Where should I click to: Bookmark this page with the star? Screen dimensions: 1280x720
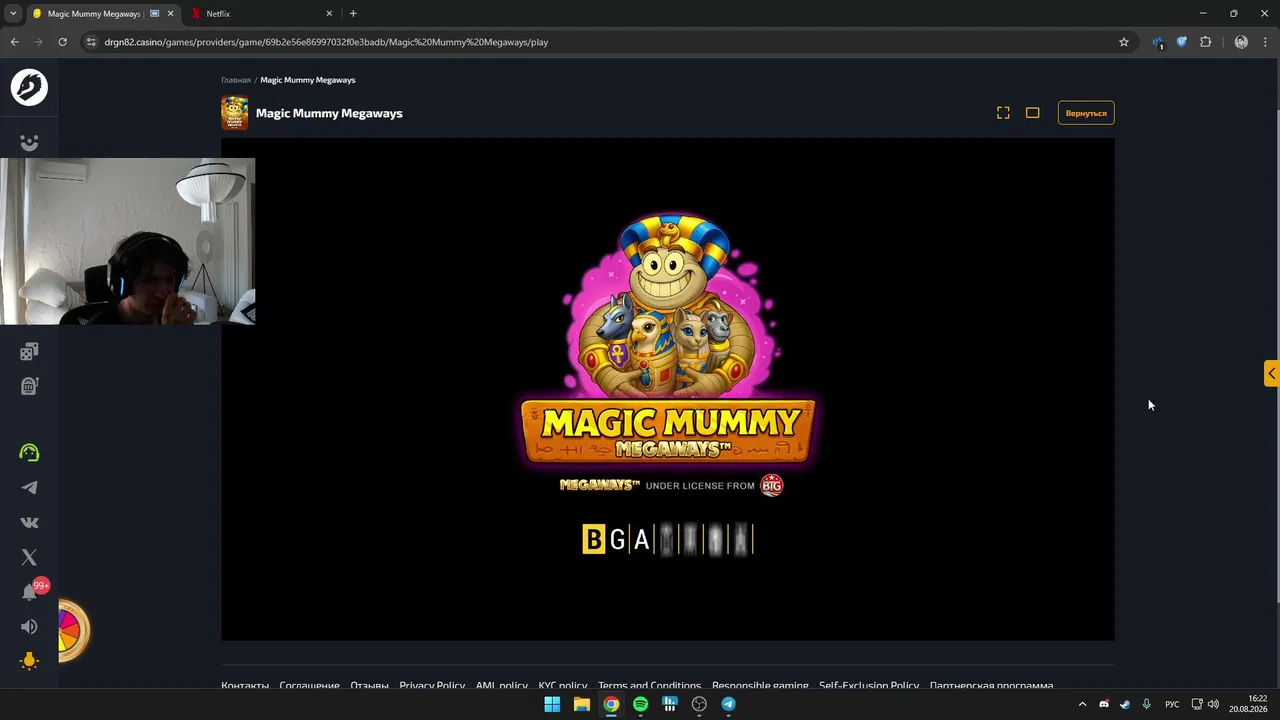1124,42
